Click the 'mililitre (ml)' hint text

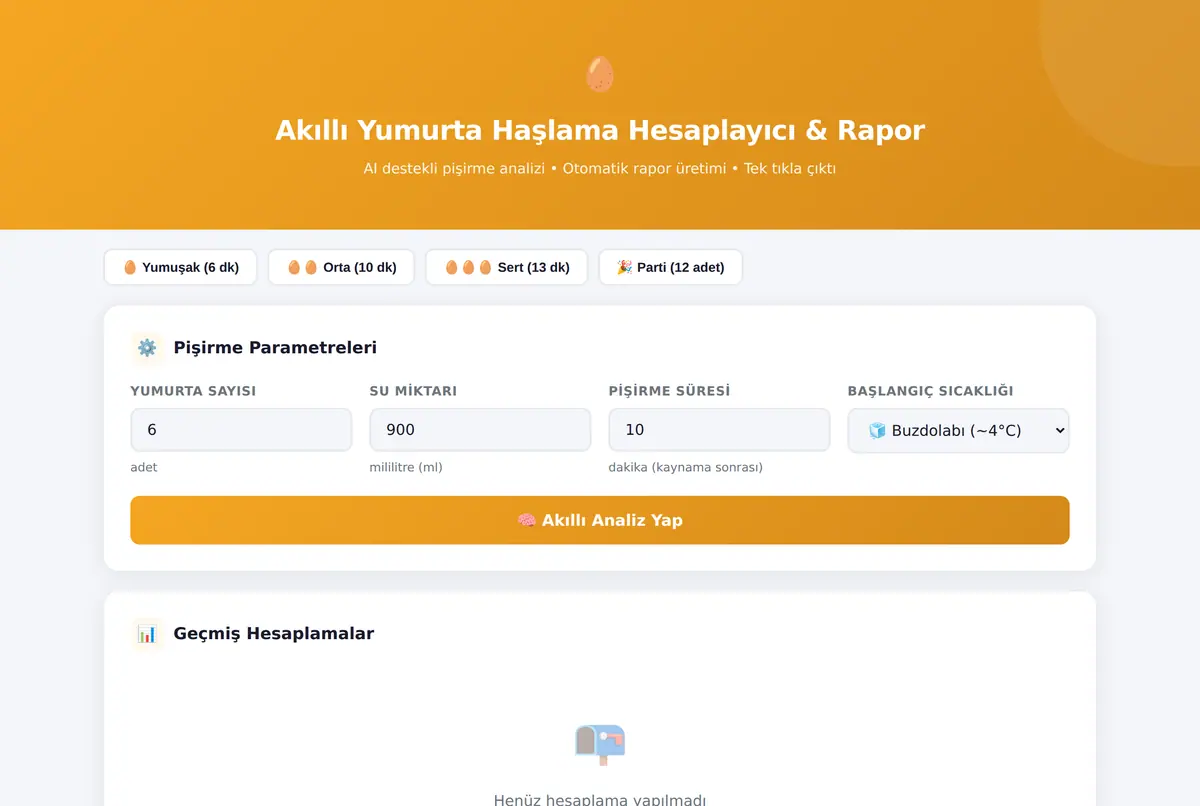[x=406, y=467]
